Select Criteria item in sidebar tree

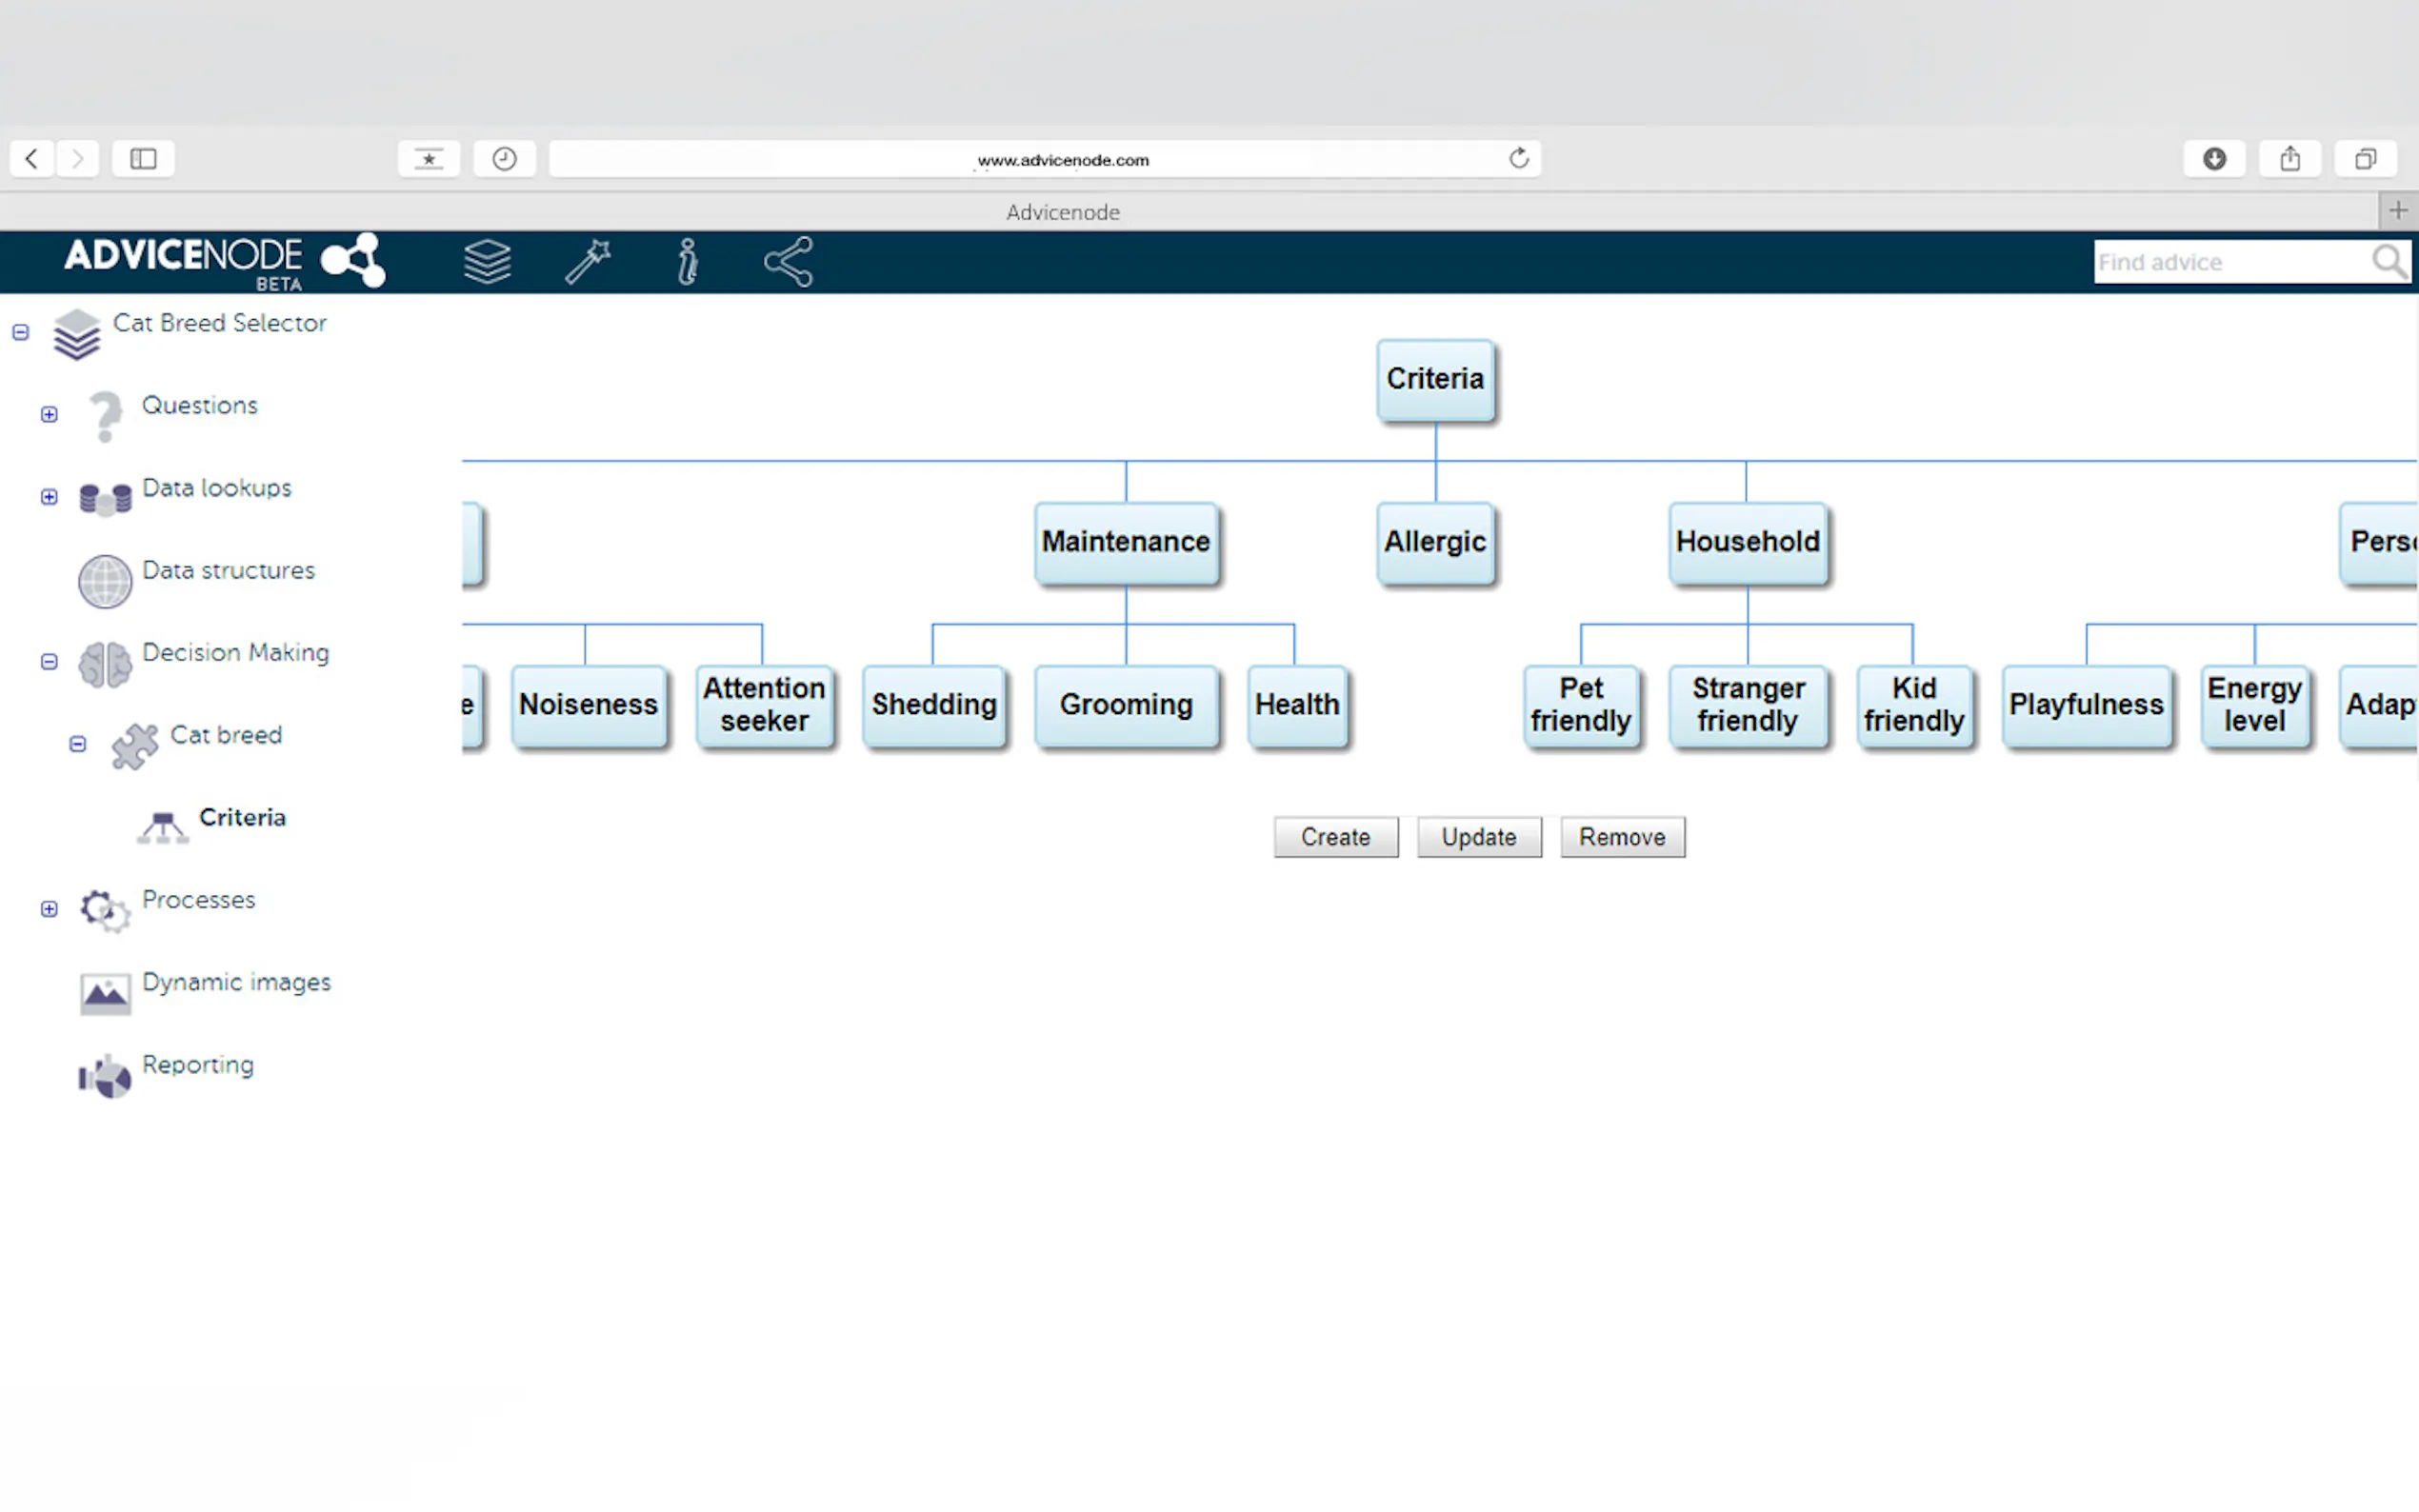pyautogui.click(x=242, y=817)
